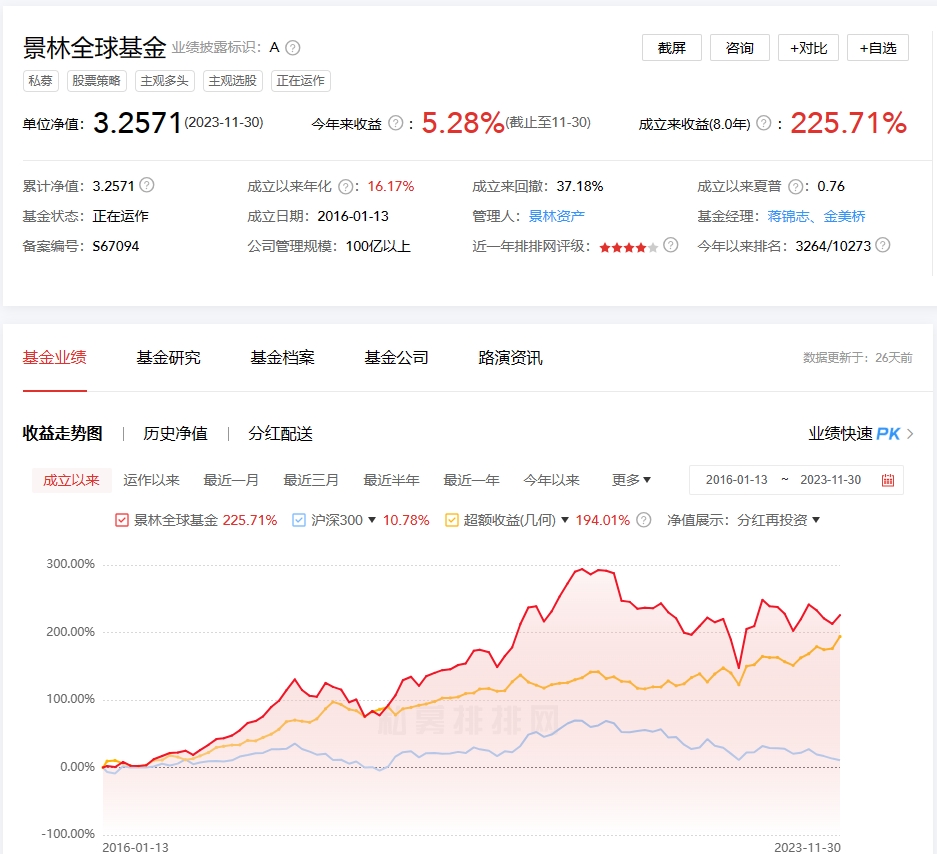Switch to the 基金研究 tab
Image resolution: width=937 pixels, height=854 pixels.
(169, 357)
